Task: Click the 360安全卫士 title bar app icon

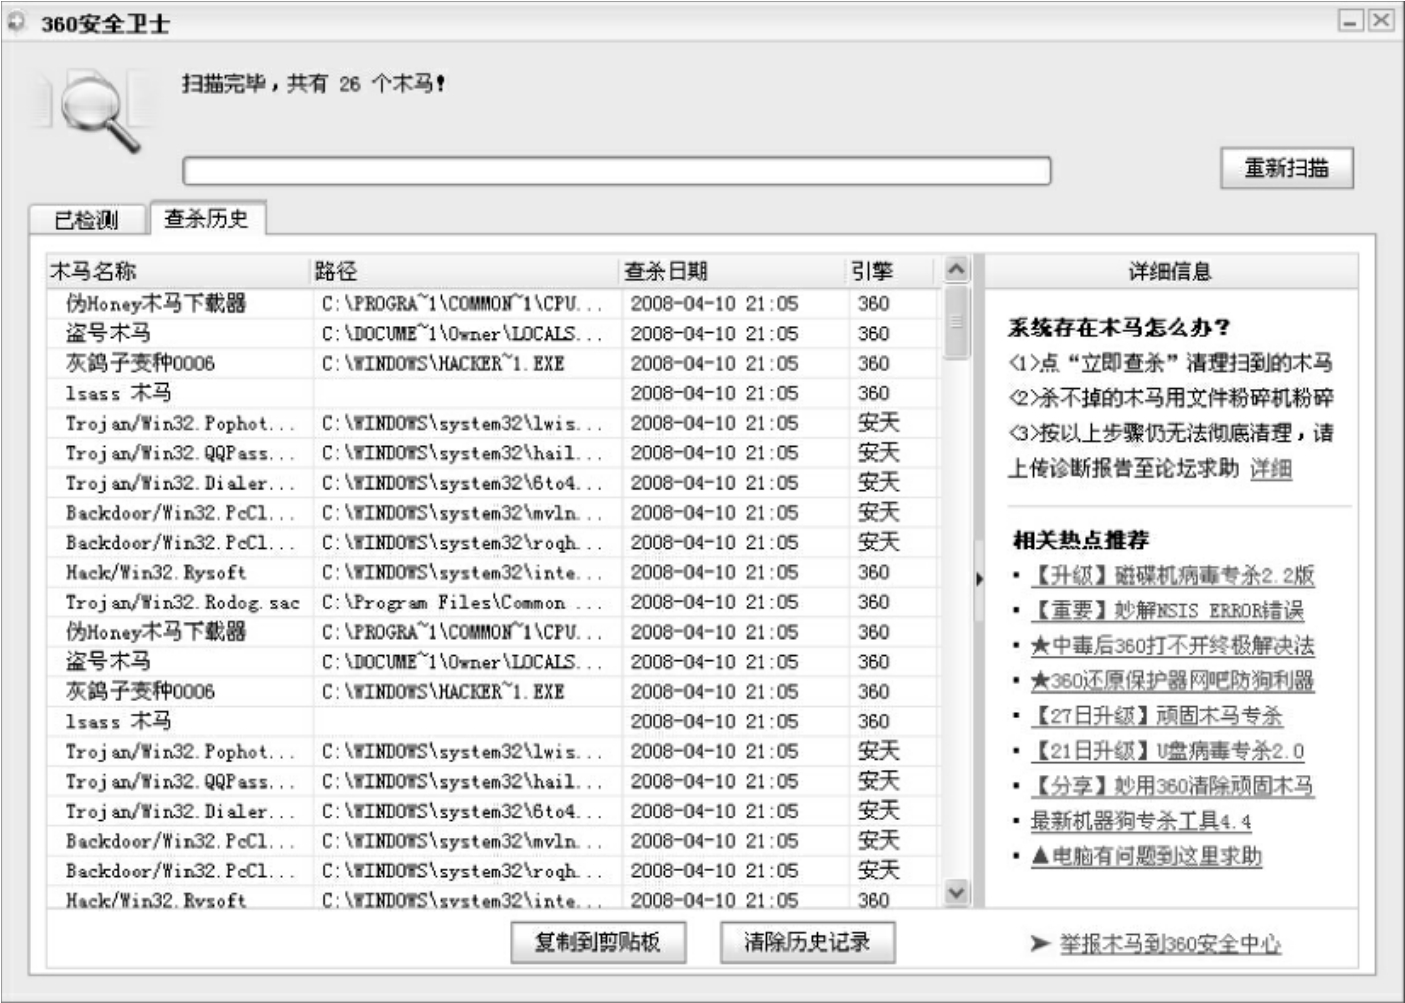Action: click(17, 22)
